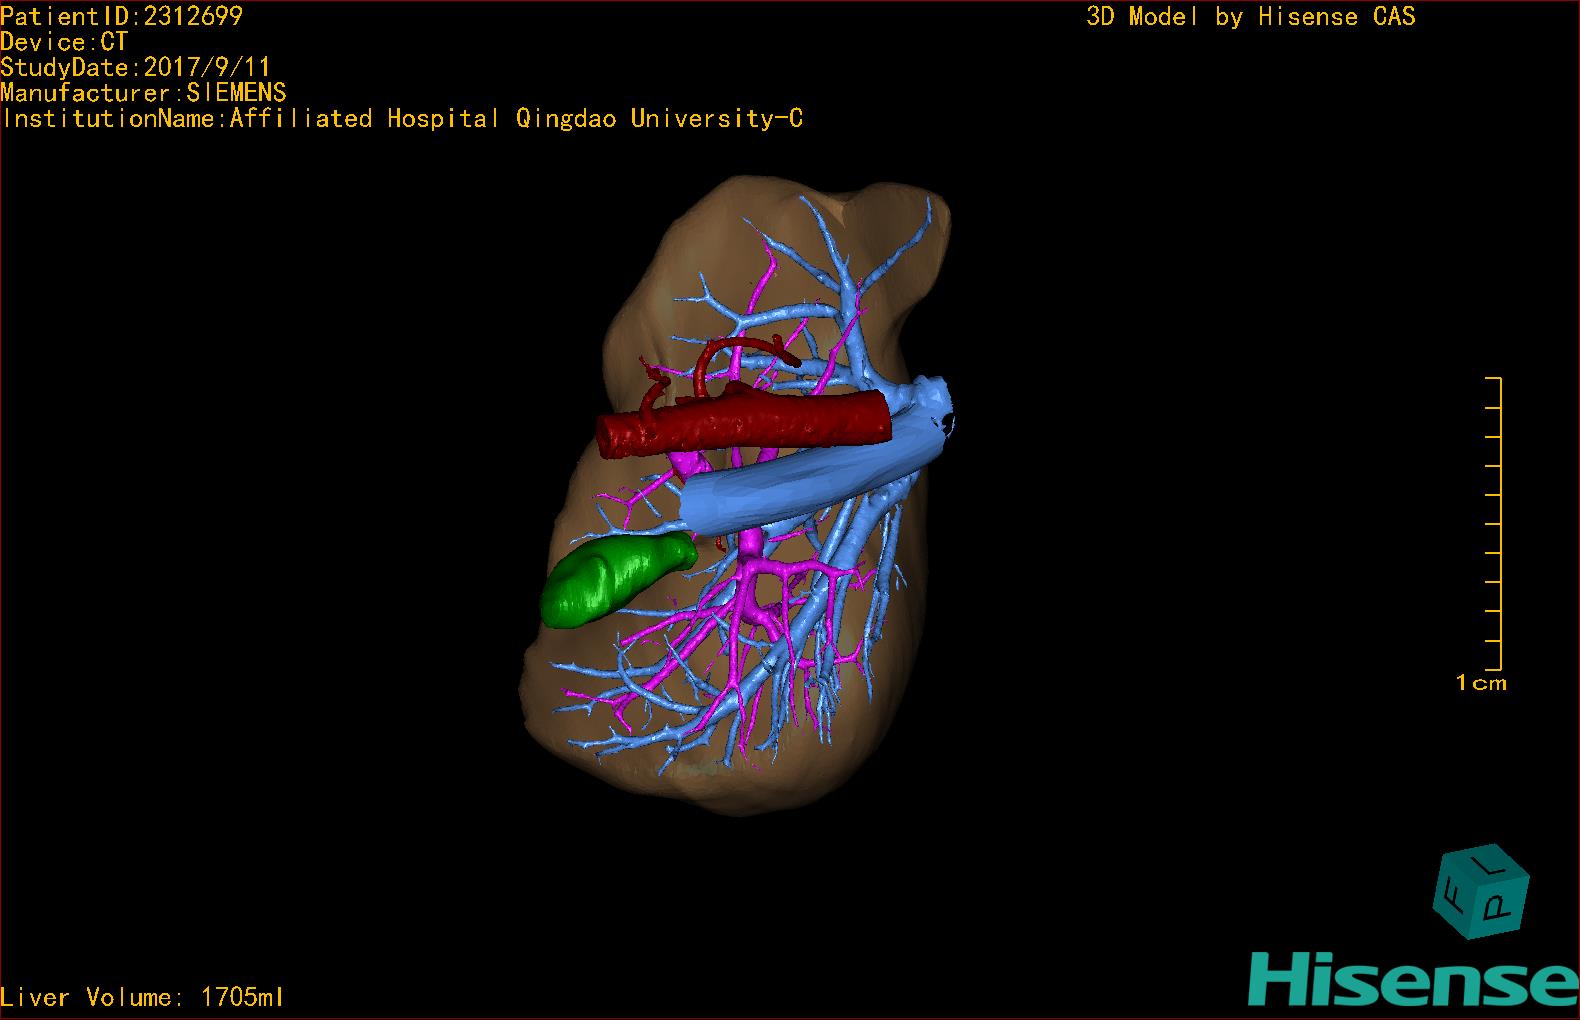Click the P face of orientation cube
This screenshot has height=1020, width=1580.
(x=1499, y=905)
